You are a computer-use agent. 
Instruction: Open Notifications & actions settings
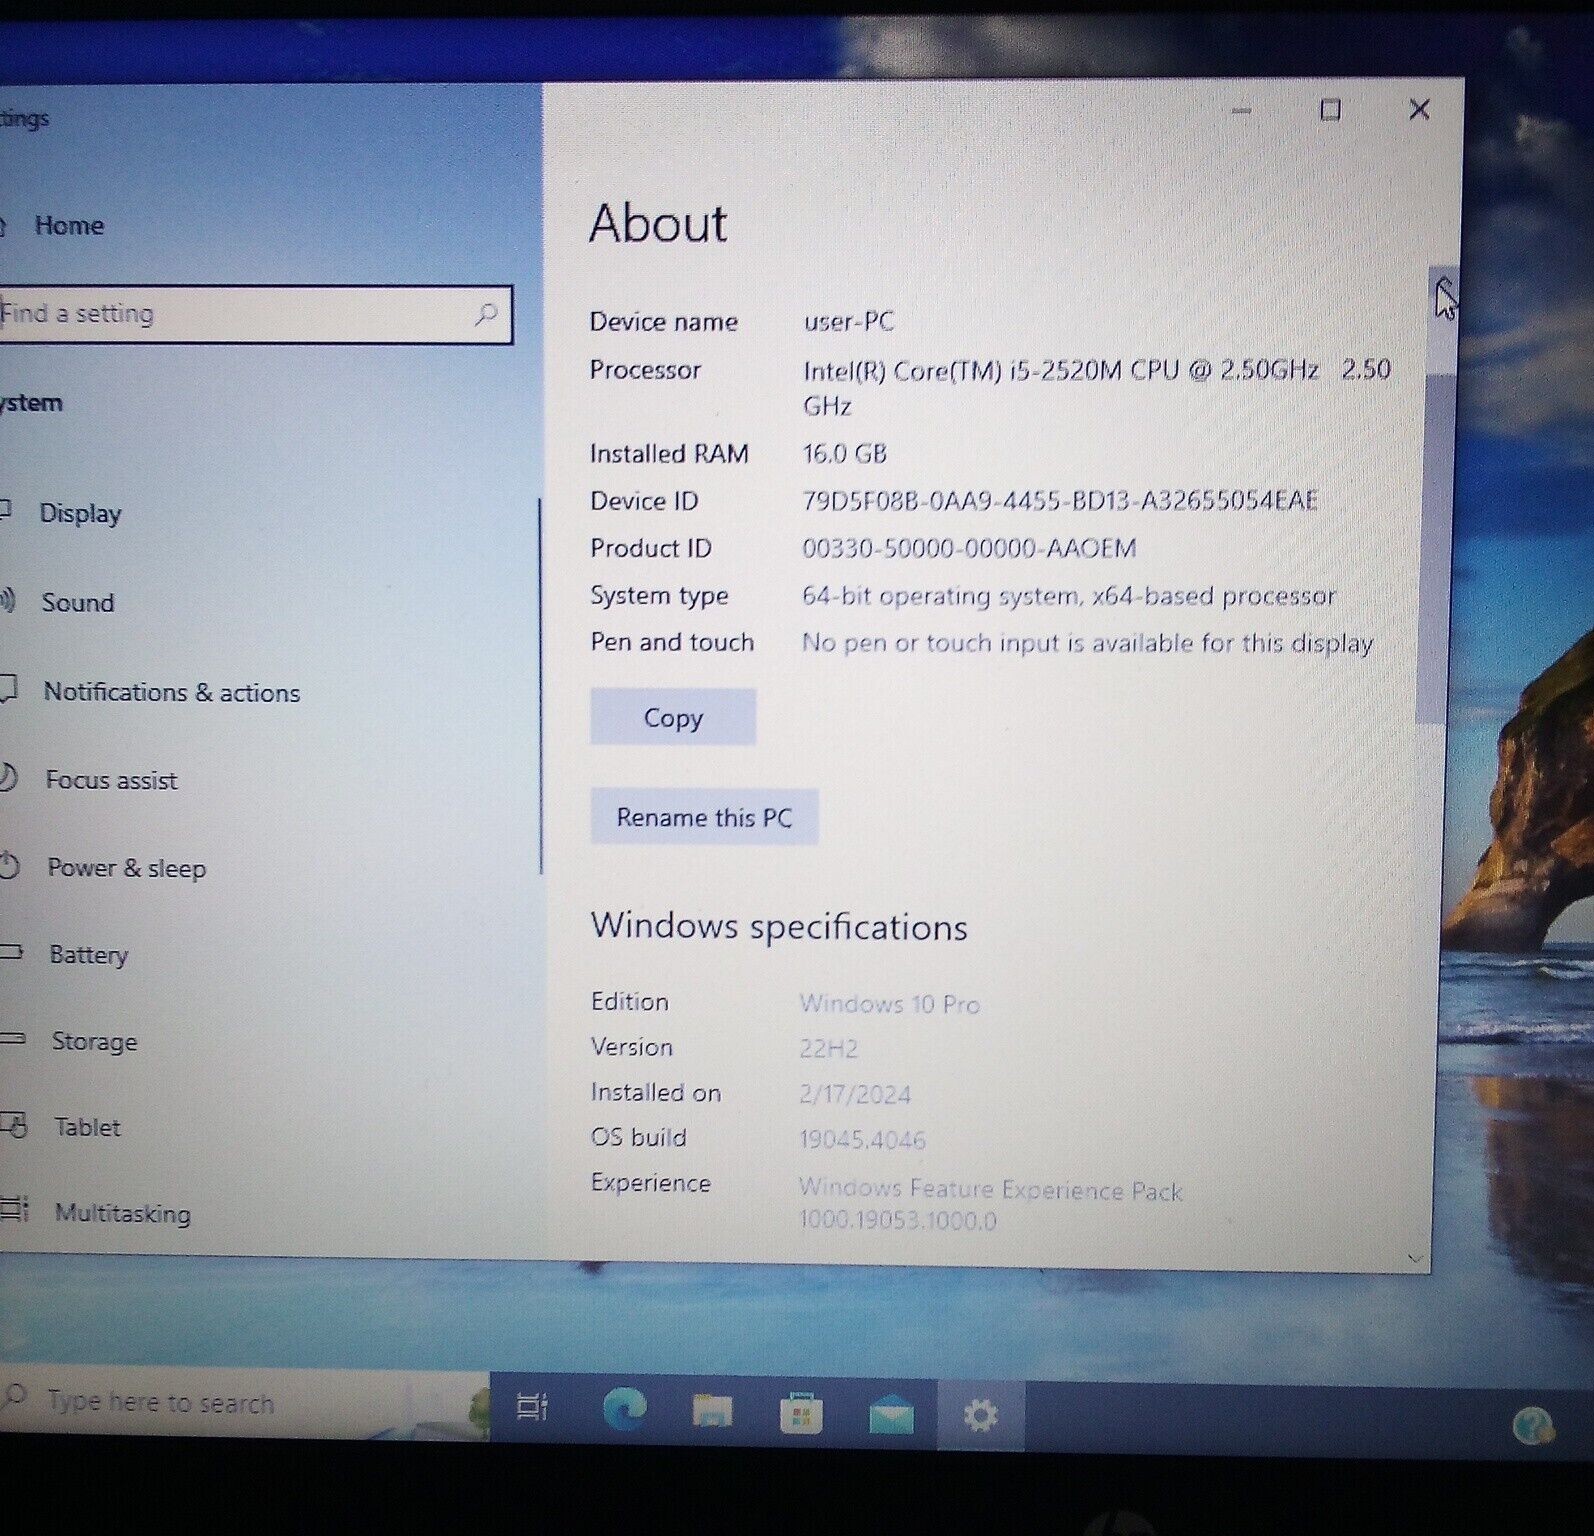coord(171,692)
